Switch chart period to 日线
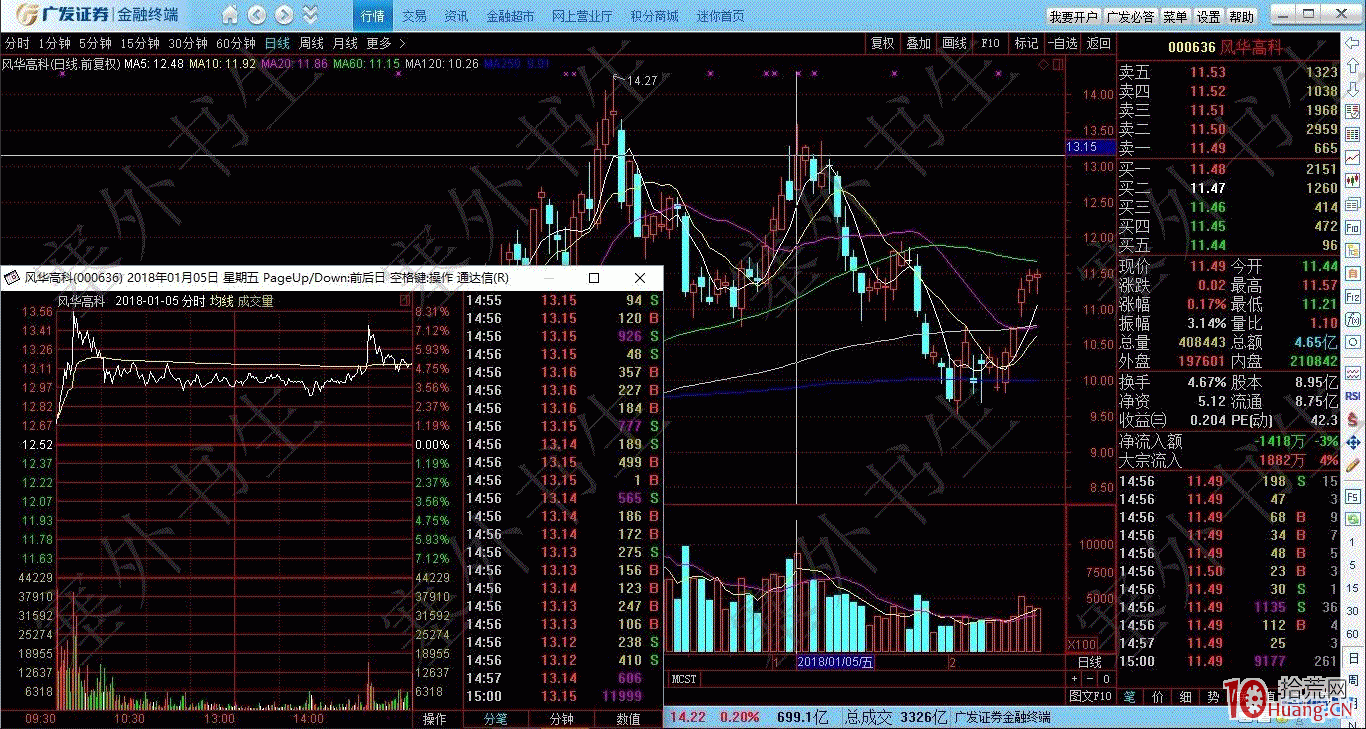 tap(277, 43)
